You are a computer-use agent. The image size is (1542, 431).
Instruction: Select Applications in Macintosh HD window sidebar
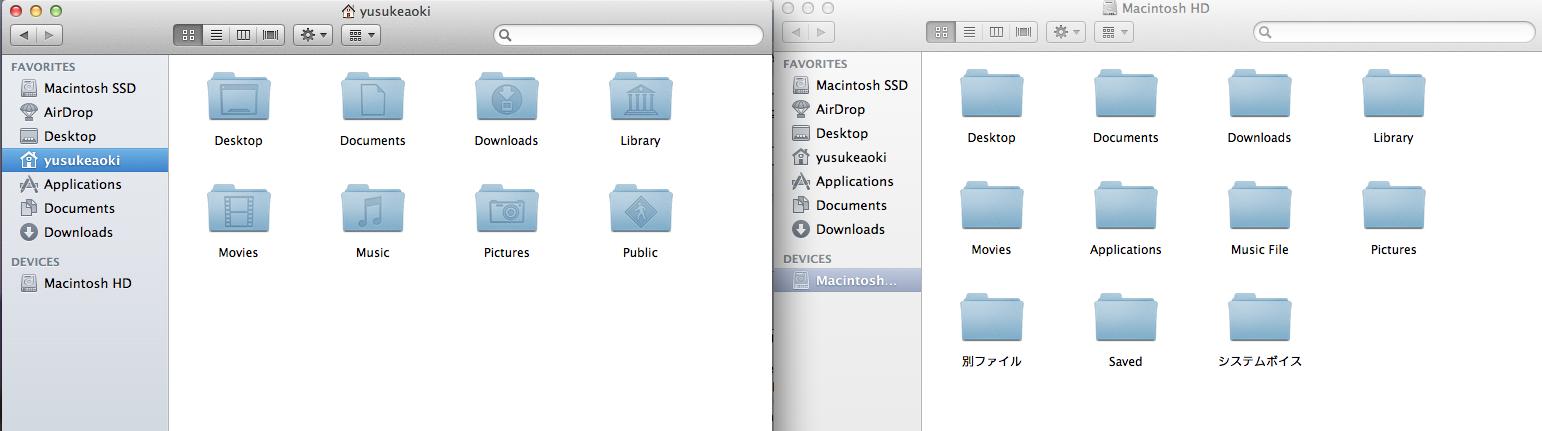click(x=847, y=181)
